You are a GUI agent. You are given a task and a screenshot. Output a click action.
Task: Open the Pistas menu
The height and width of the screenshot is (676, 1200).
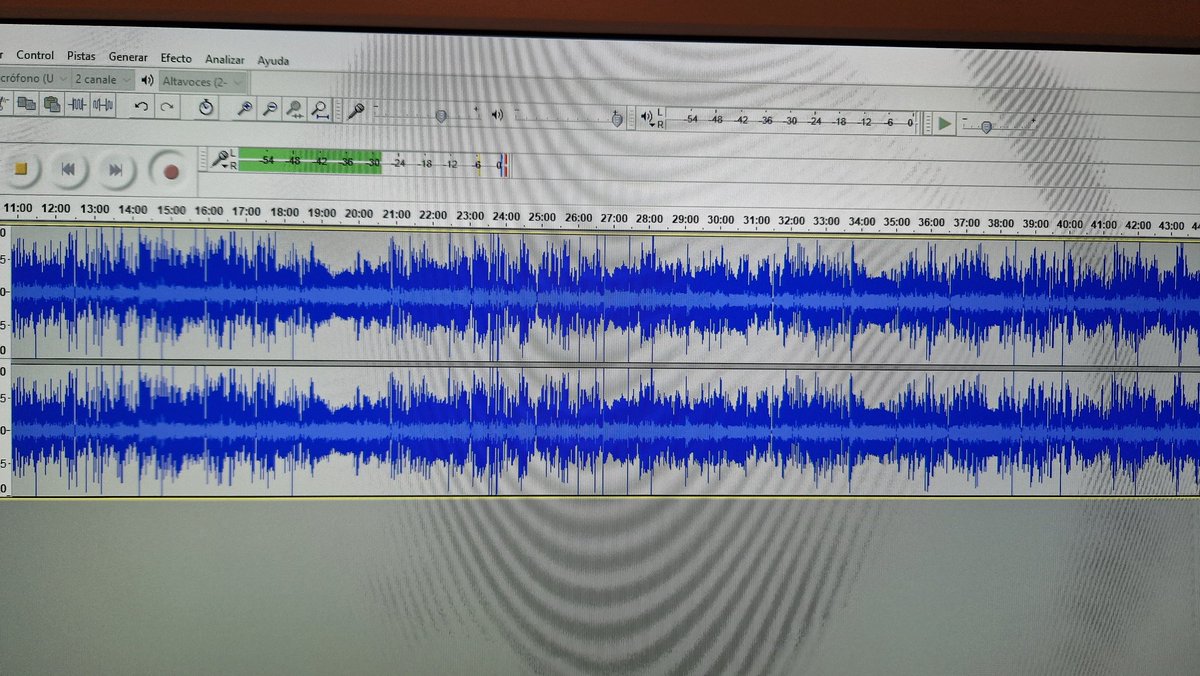point(82,56)
